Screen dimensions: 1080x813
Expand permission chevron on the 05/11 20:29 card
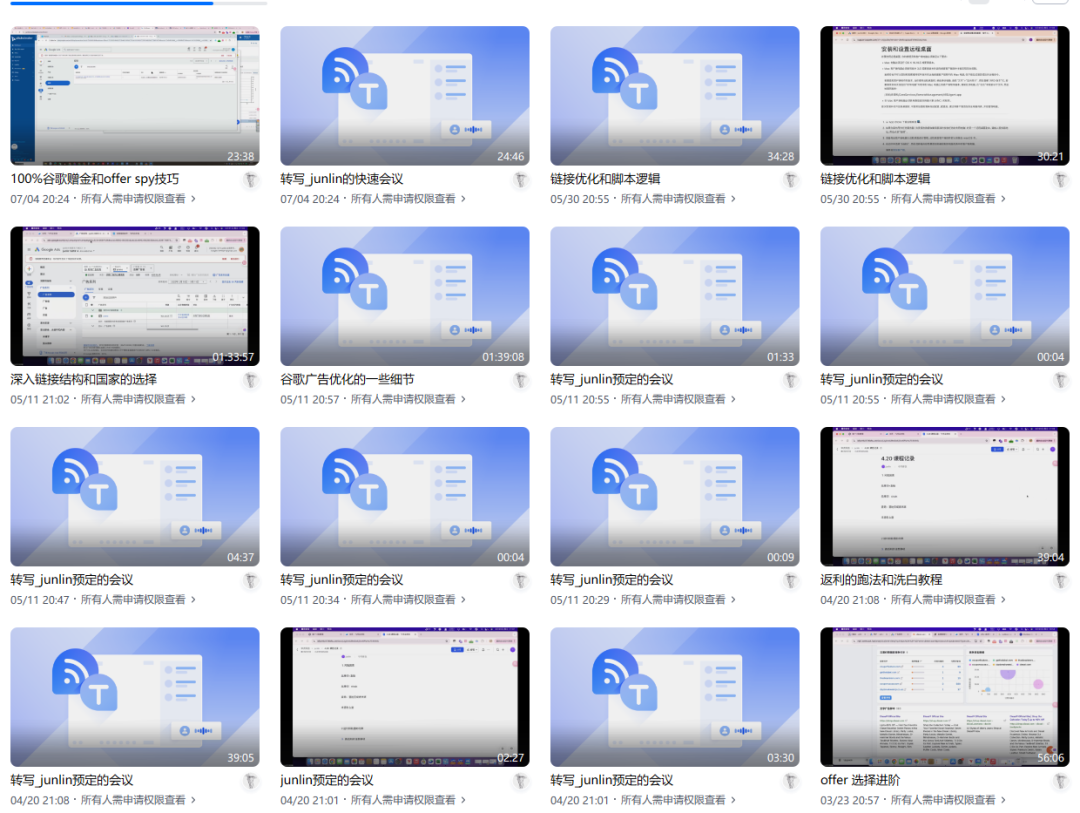point(734,599)
